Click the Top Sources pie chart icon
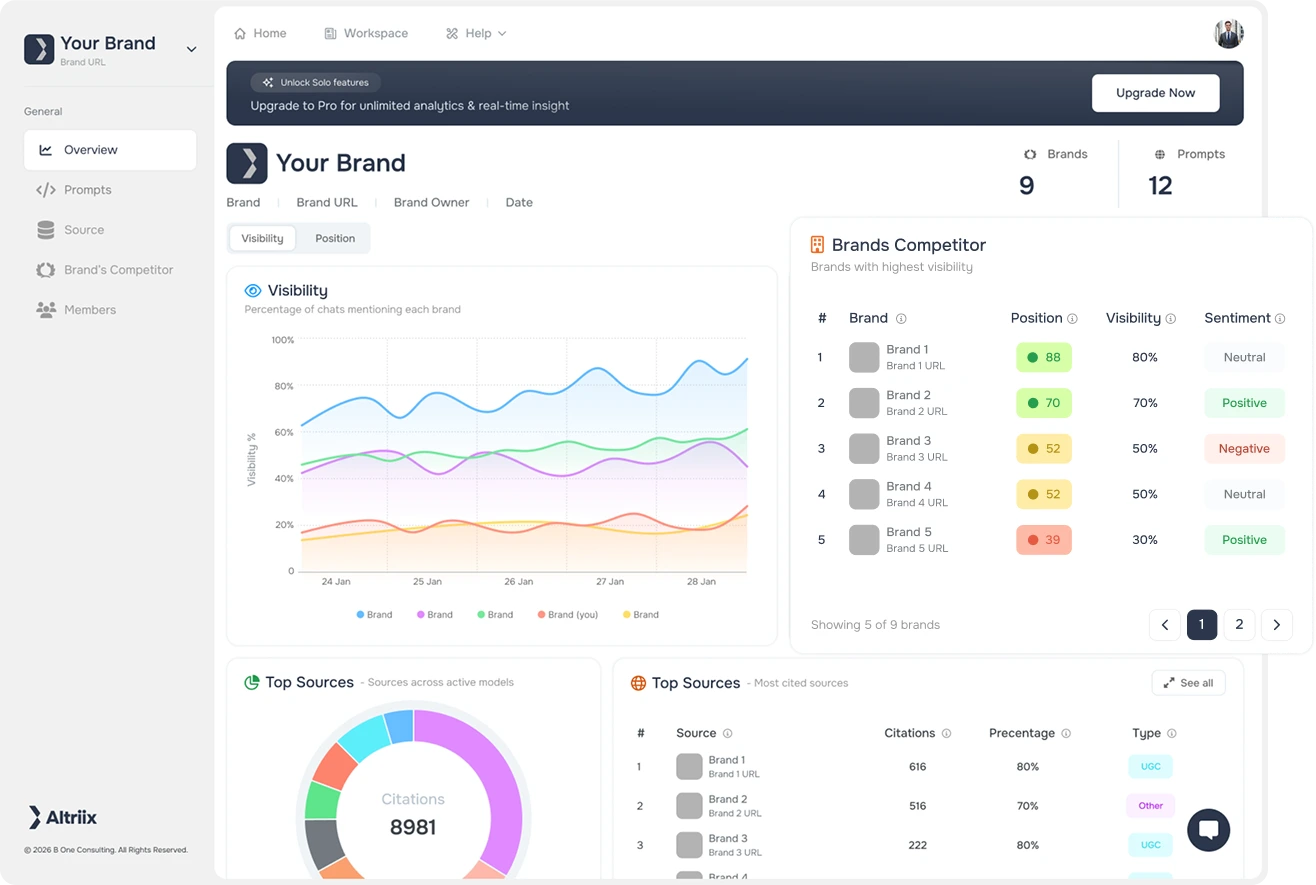Screen dimensions: 1316x885 click(x=252, y=682)
